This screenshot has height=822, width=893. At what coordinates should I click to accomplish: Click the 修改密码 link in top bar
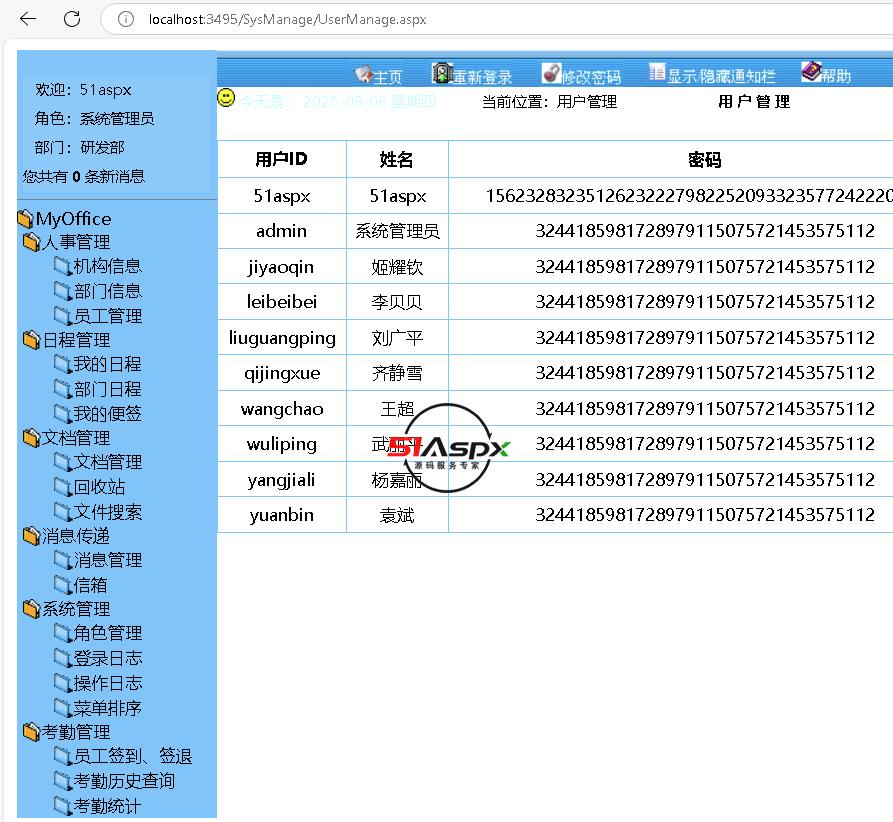[590, 77]
